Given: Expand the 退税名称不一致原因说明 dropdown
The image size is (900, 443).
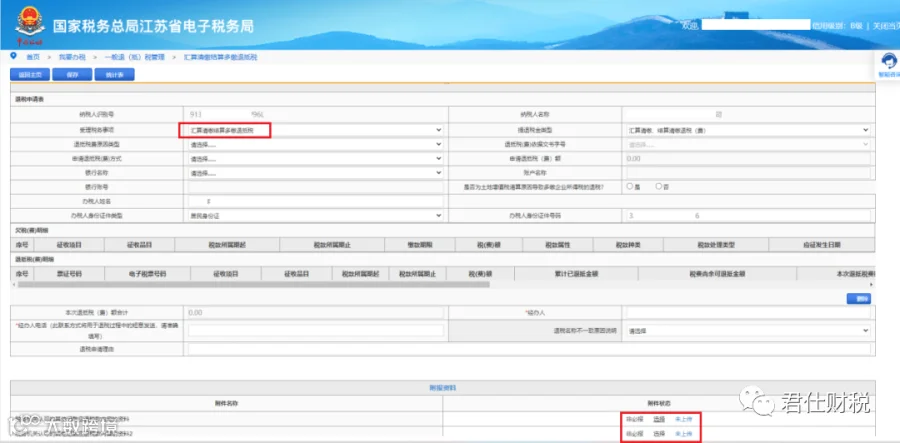Looking at the screenshot, I should coord(748,331).
